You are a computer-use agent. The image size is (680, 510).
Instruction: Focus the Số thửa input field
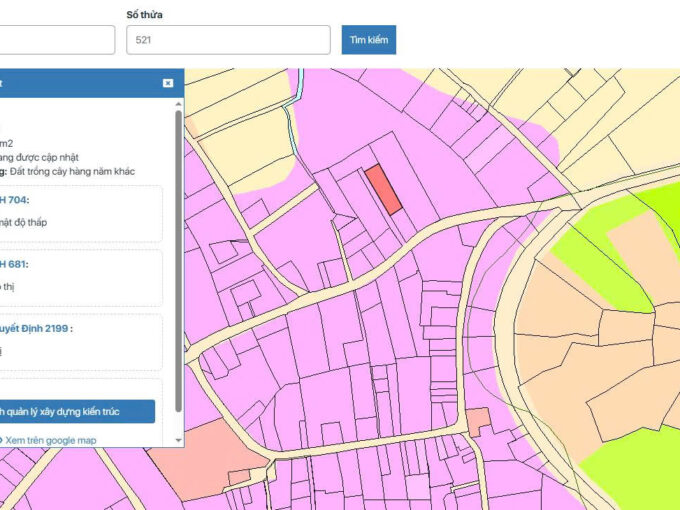pyautogui.click(x=228, y=40)
